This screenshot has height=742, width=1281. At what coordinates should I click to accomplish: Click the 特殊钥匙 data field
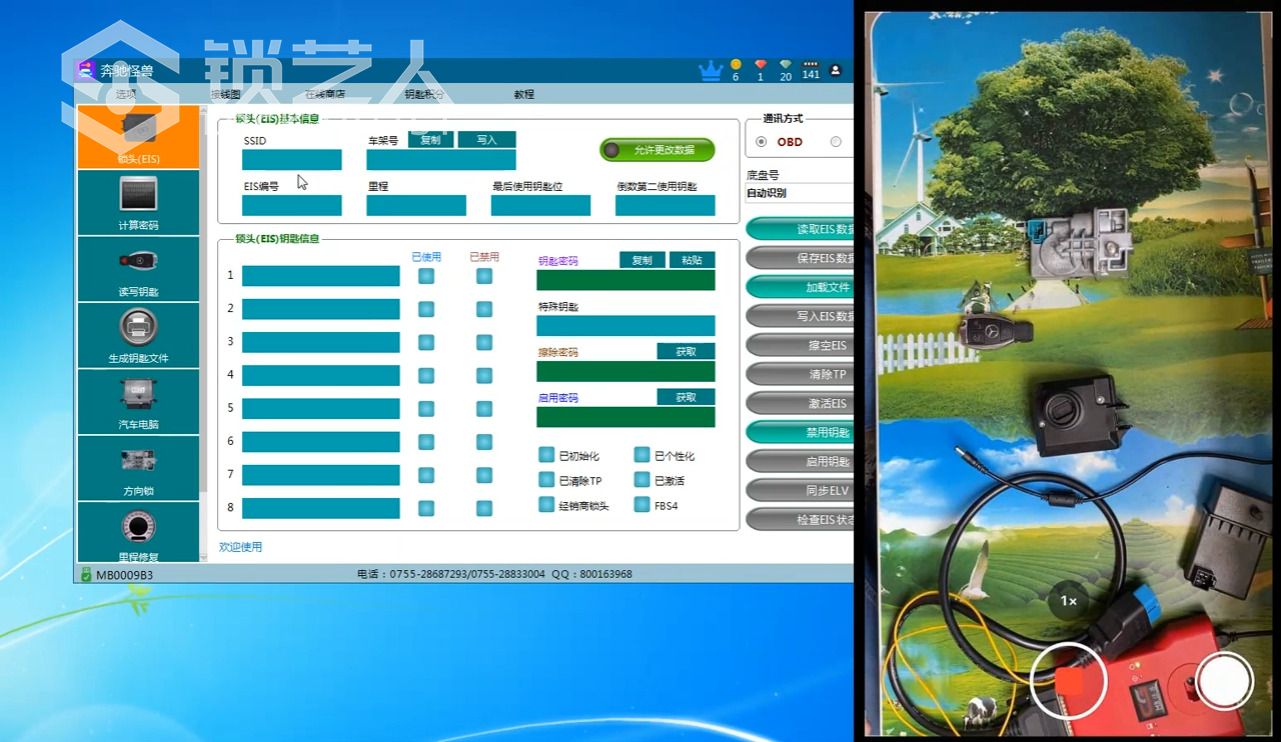[x=626, y=326]
